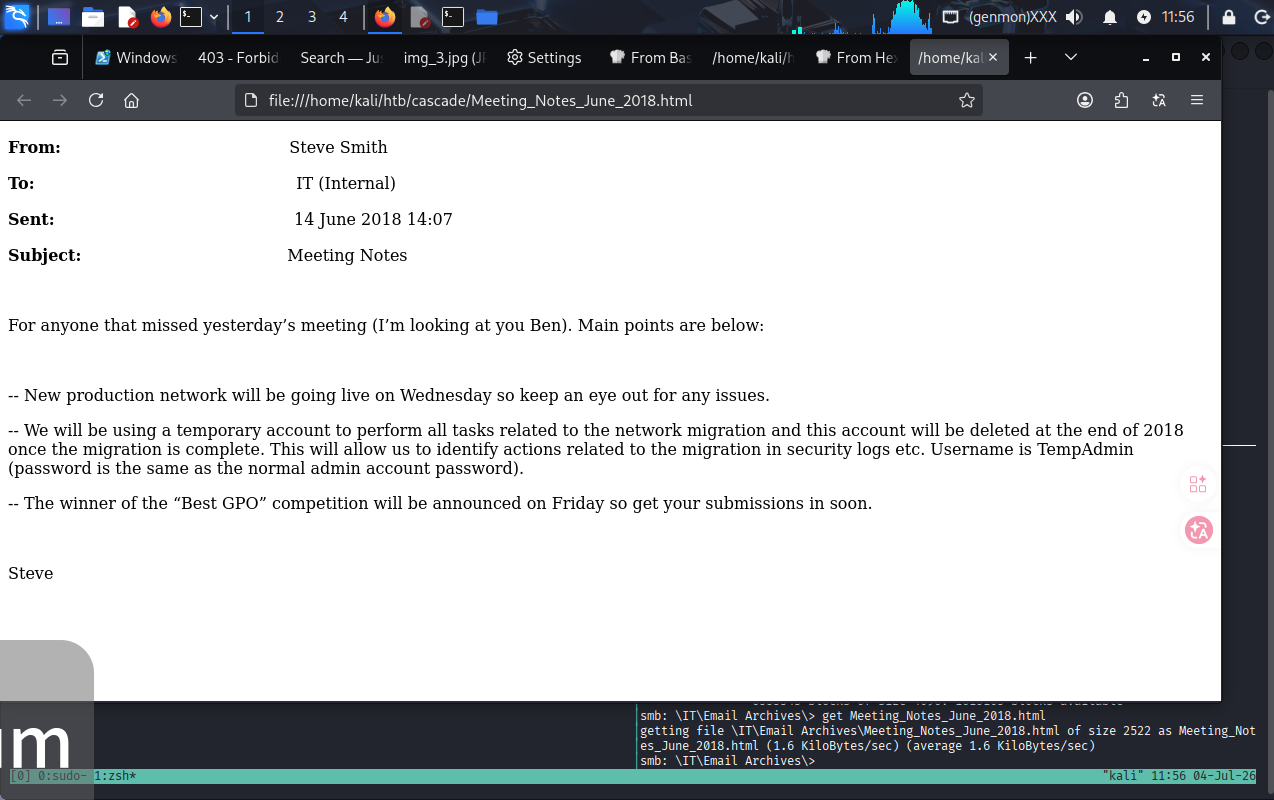Open the power manager icon
The image size is (1274, 800).
click(x=1144, y=17)
